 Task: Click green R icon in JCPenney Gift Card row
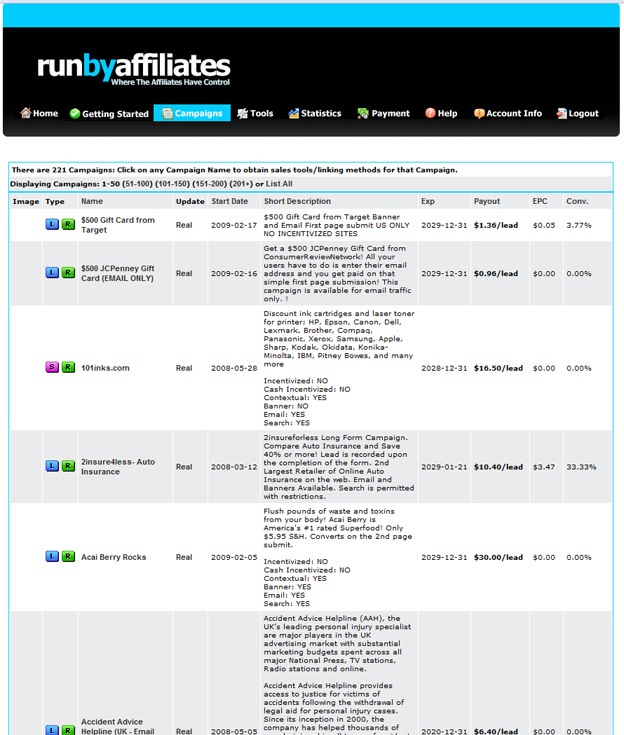[x=68, y=272]
